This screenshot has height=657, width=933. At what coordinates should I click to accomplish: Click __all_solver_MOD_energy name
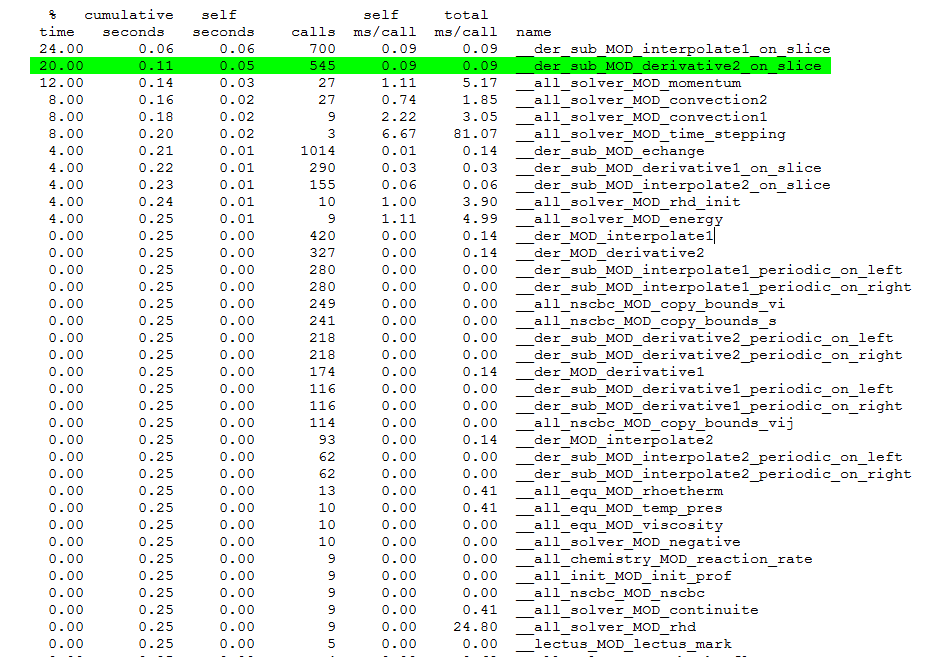pyautogui.click(x=619, y=219)
